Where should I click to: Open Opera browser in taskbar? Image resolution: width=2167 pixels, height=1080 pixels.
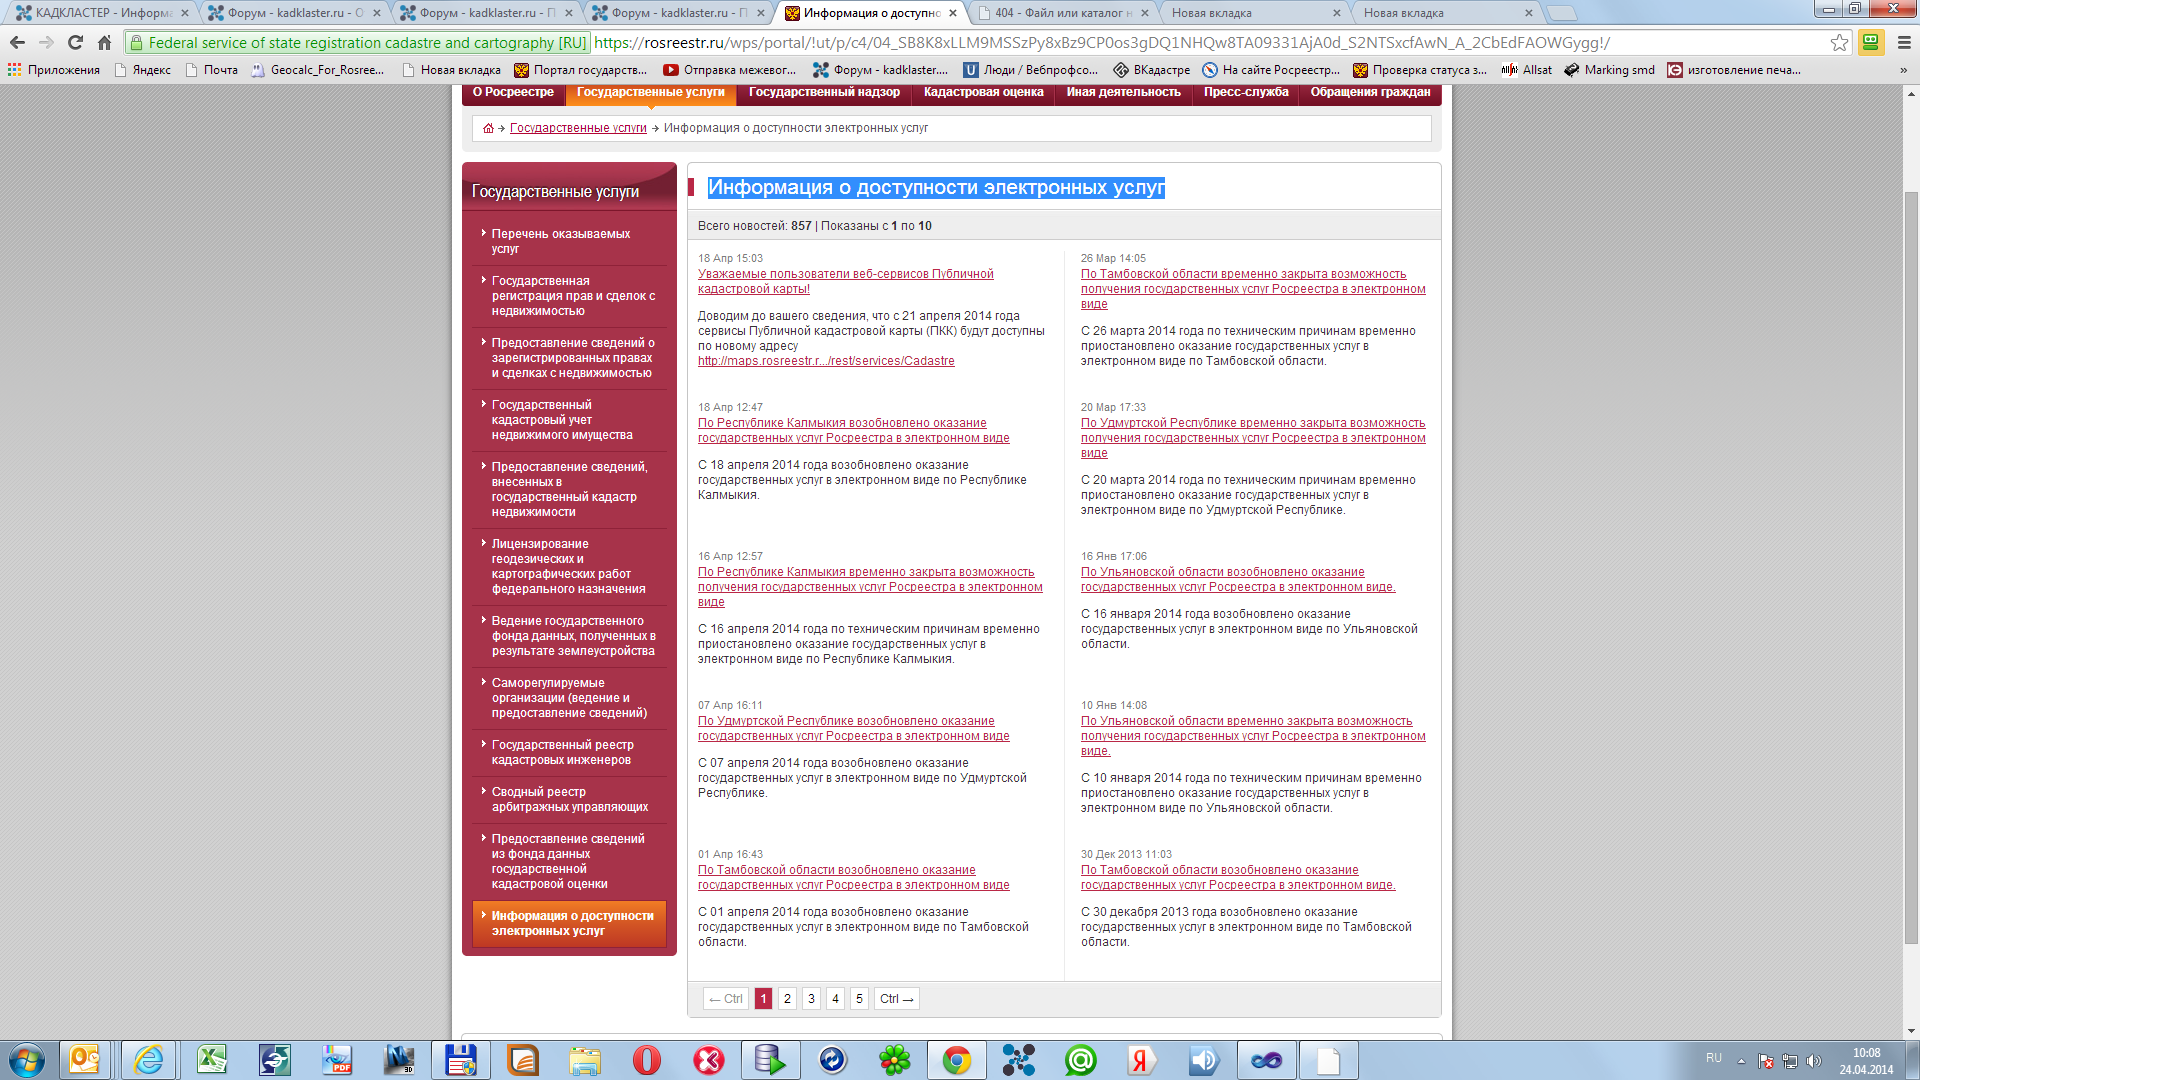(647, 1060)
